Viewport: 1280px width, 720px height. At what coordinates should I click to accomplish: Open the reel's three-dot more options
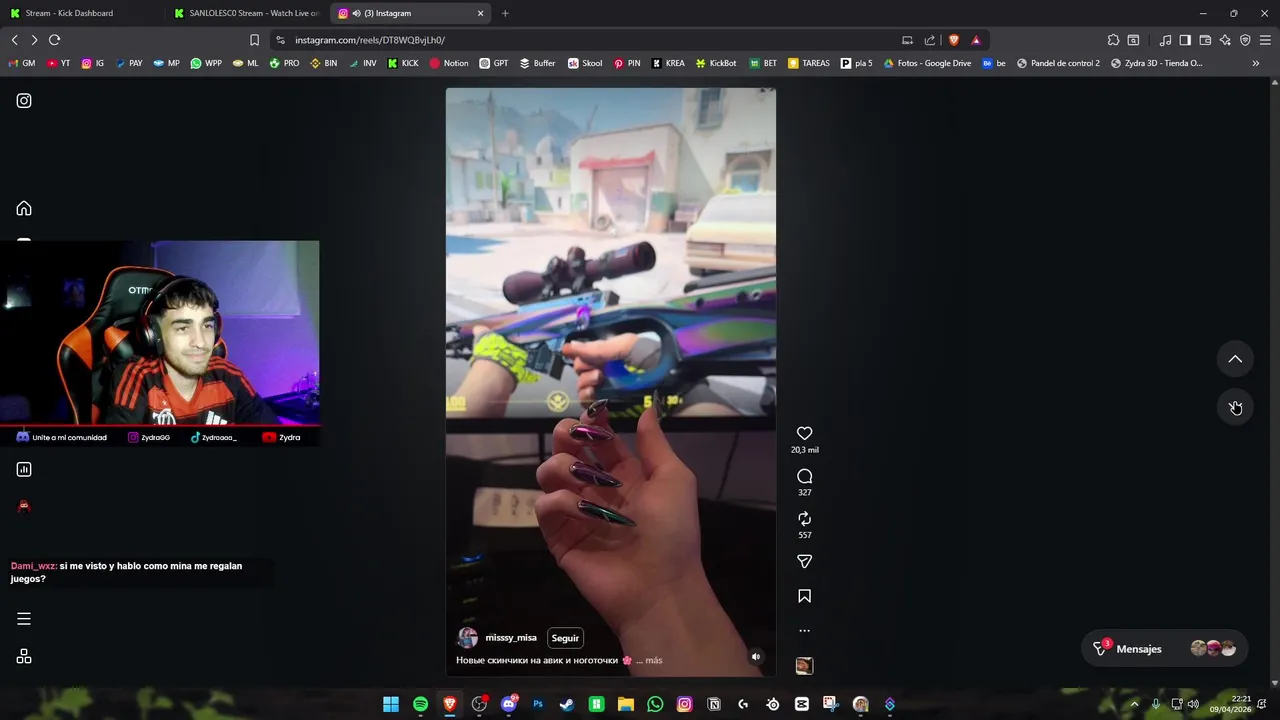tap(804, 631)
